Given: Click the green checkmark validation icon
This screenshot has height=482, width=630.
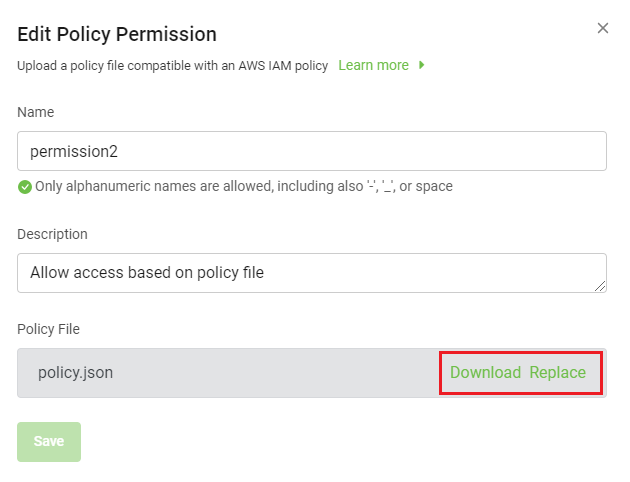Looking at the screenshot, I should pyautogui.click(x=25, y=186).
